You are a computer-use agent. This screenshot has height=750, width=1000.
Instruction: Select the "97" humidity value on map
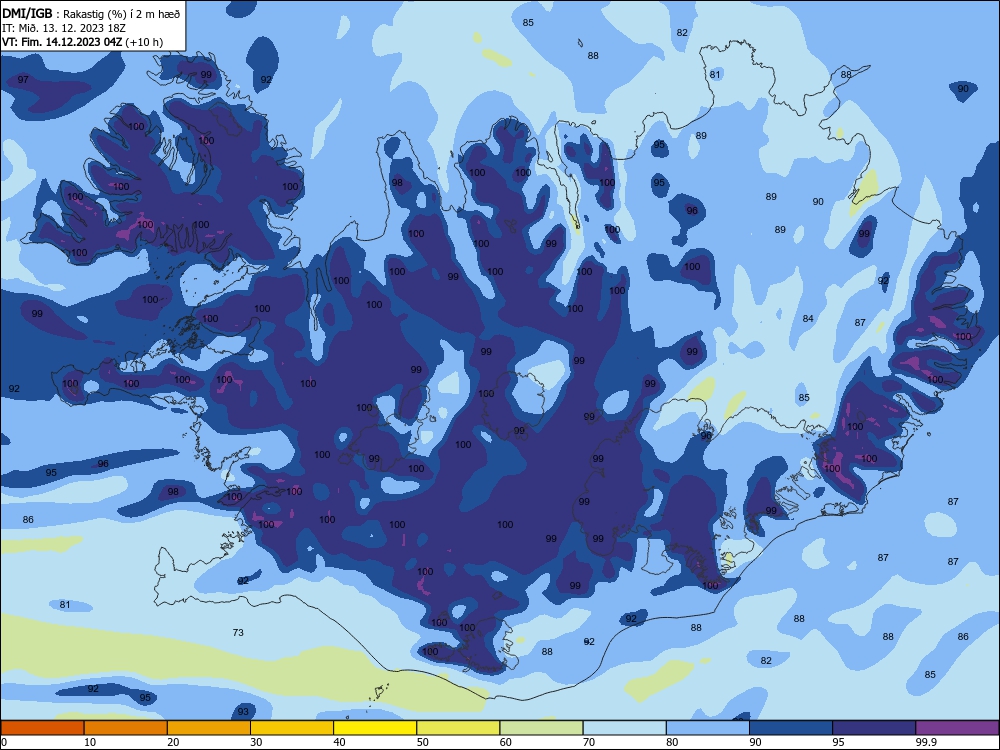coord(23,80)
